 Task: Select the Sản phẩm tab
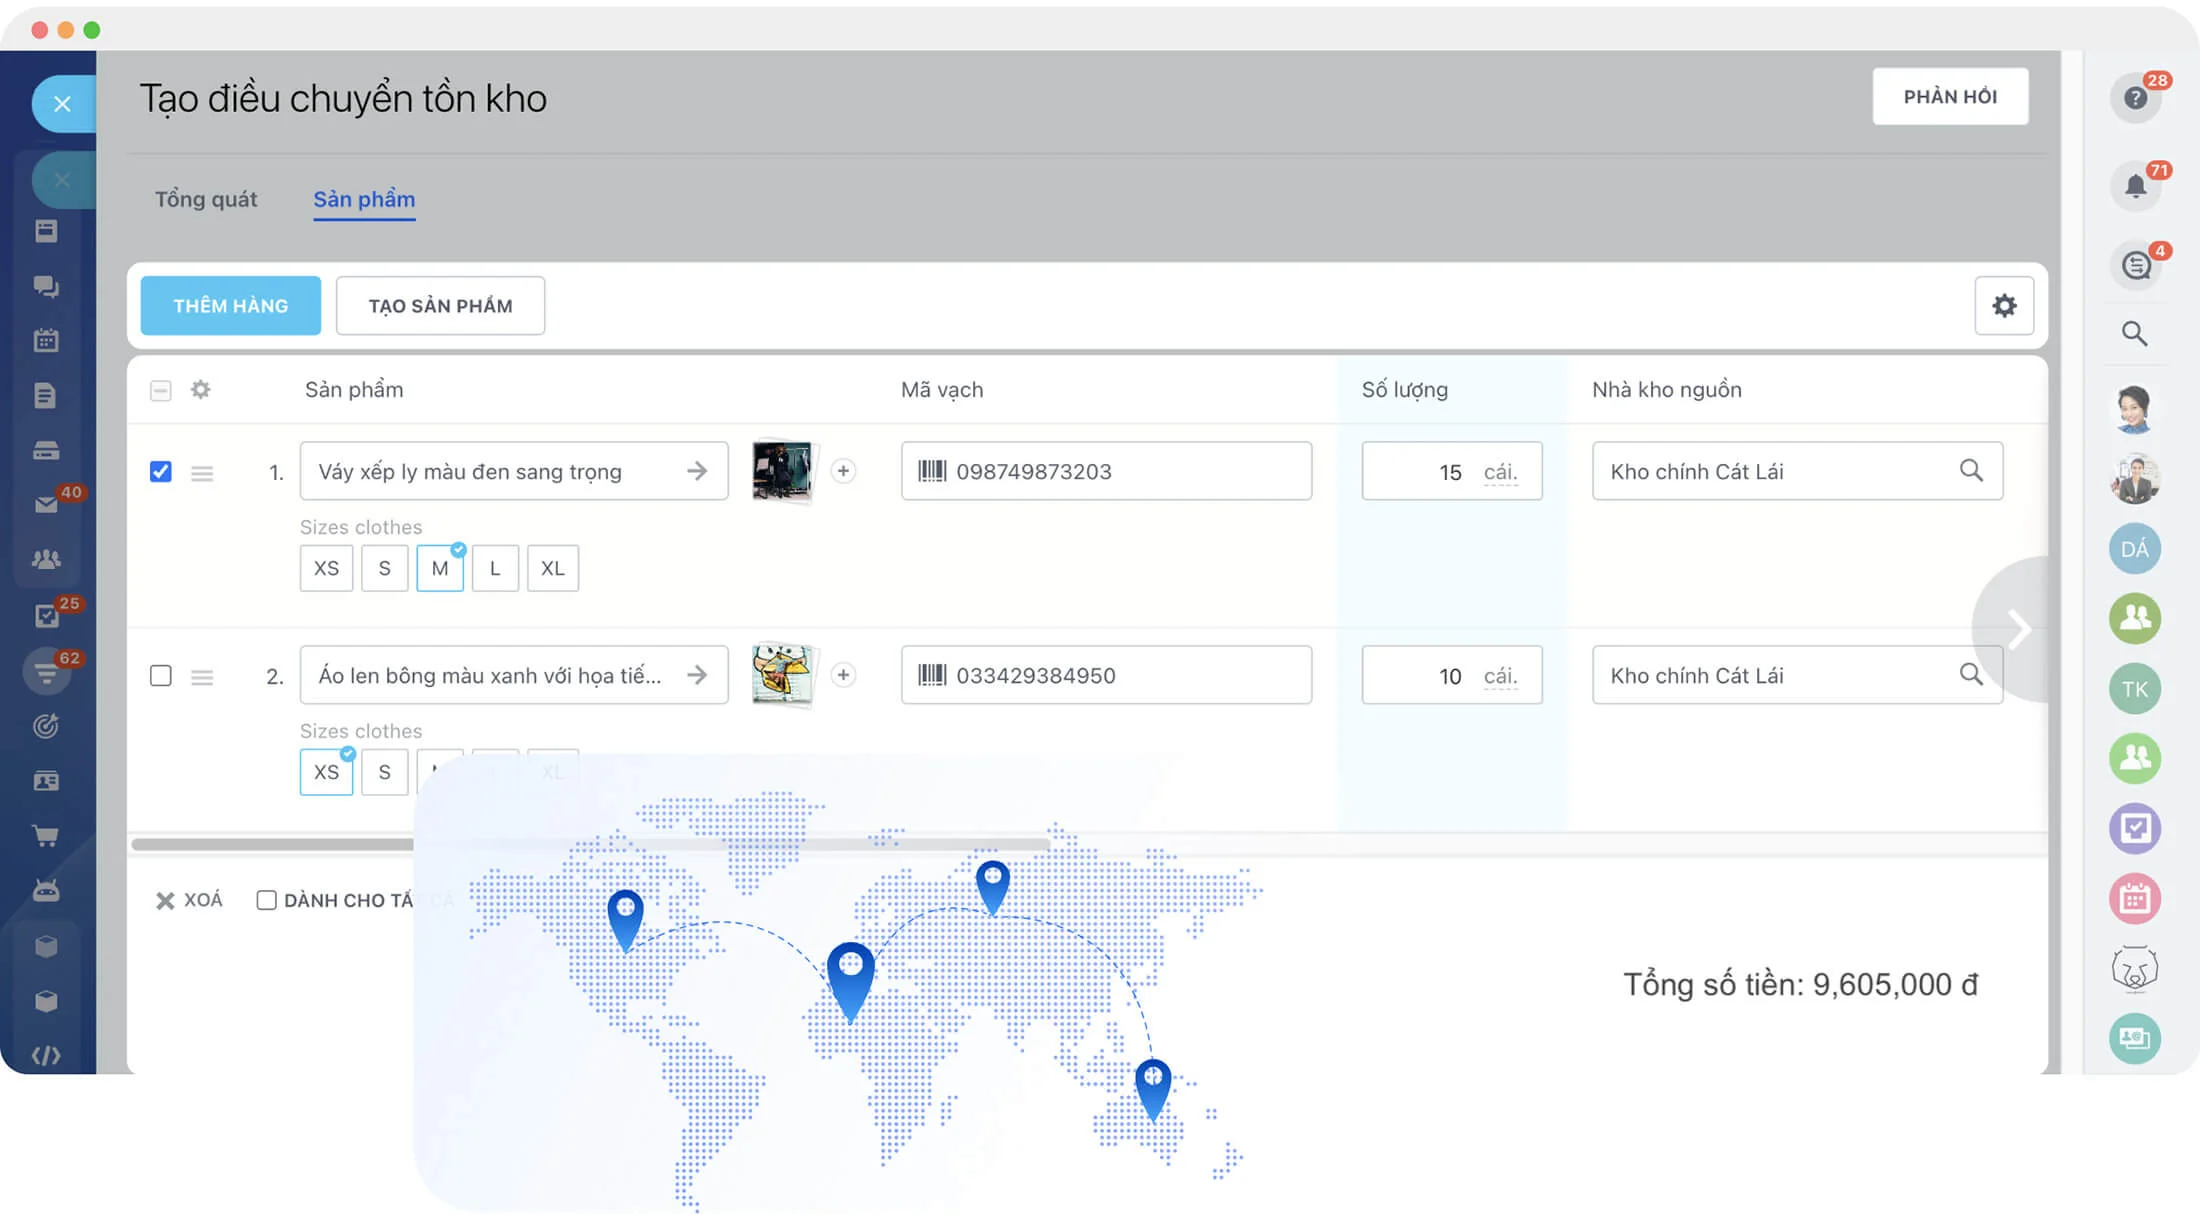tap(364, 199)
